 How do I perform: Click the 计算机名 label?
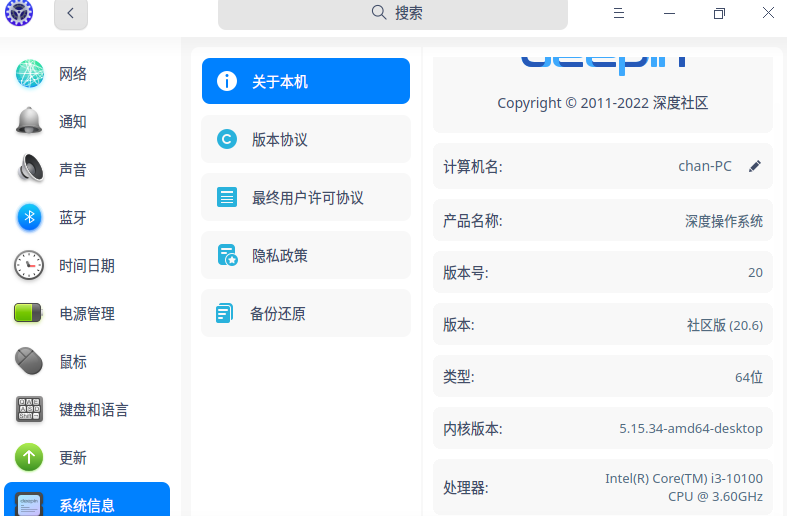[472, 167]
